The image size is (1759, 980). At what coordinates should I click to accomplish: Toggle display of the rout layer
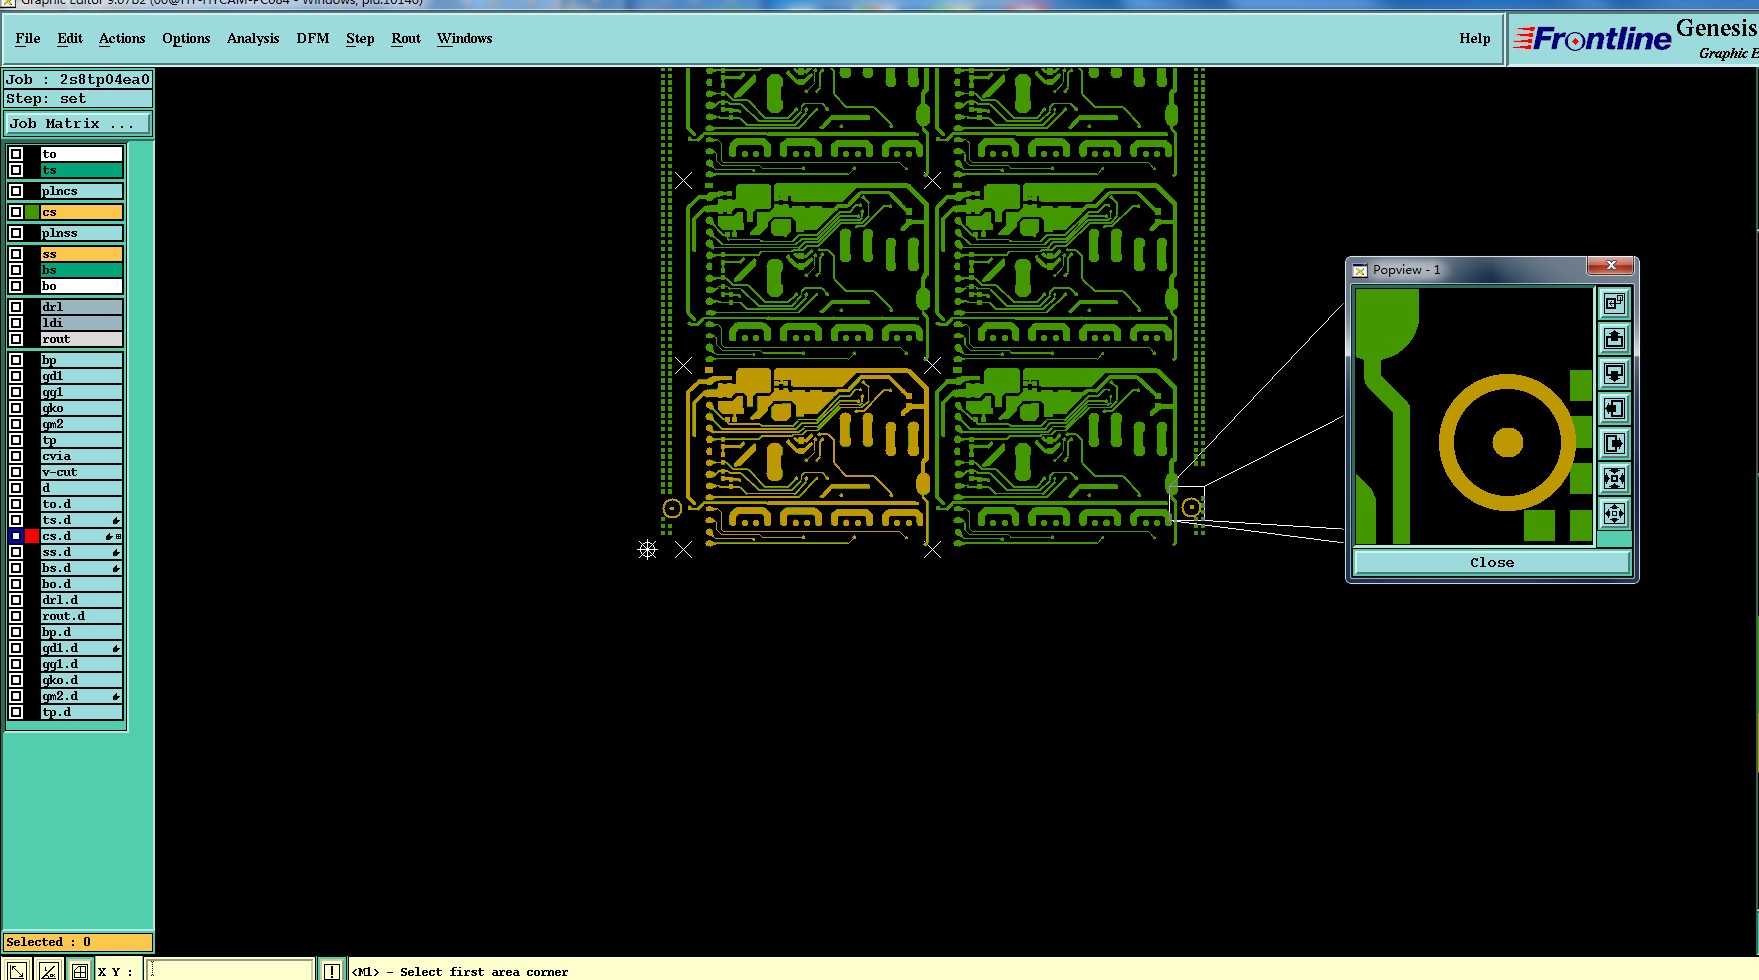click(x=16, y=339)
